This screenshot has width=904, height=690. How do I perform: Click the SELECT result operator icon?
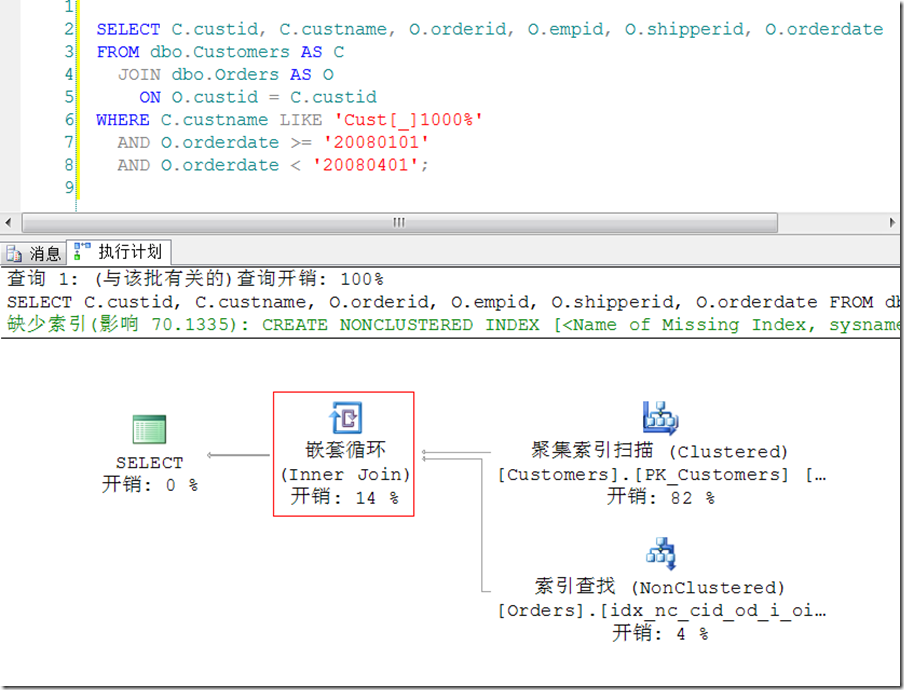tap(149, 429)
